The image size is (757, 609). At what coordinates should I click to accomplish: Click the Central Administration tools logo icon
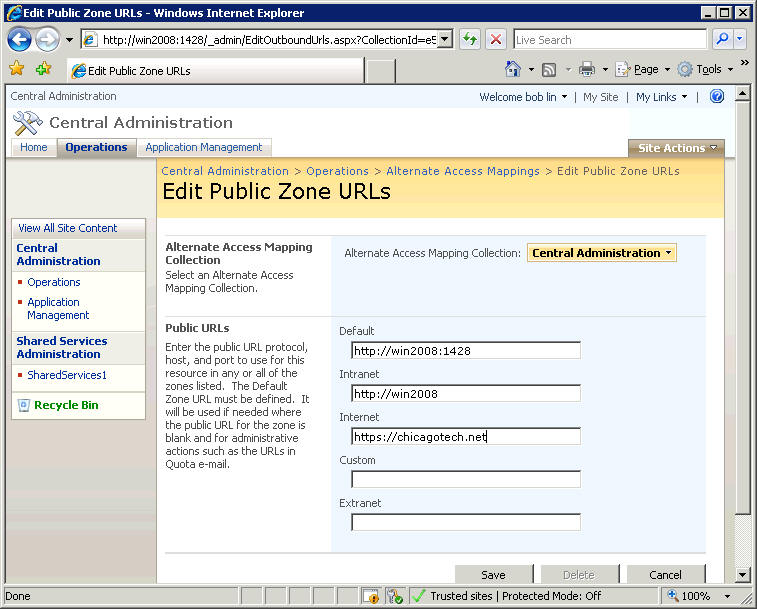[x=28, y=123]
